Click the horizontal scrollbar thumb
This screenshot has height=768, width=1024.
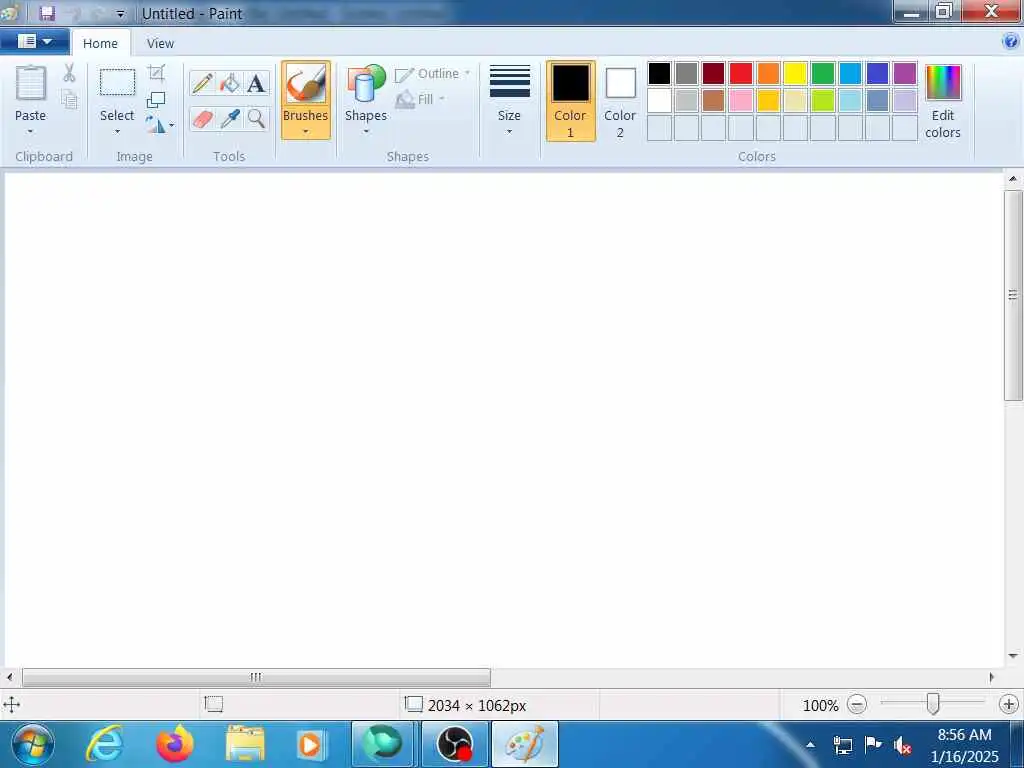[256, 677]
